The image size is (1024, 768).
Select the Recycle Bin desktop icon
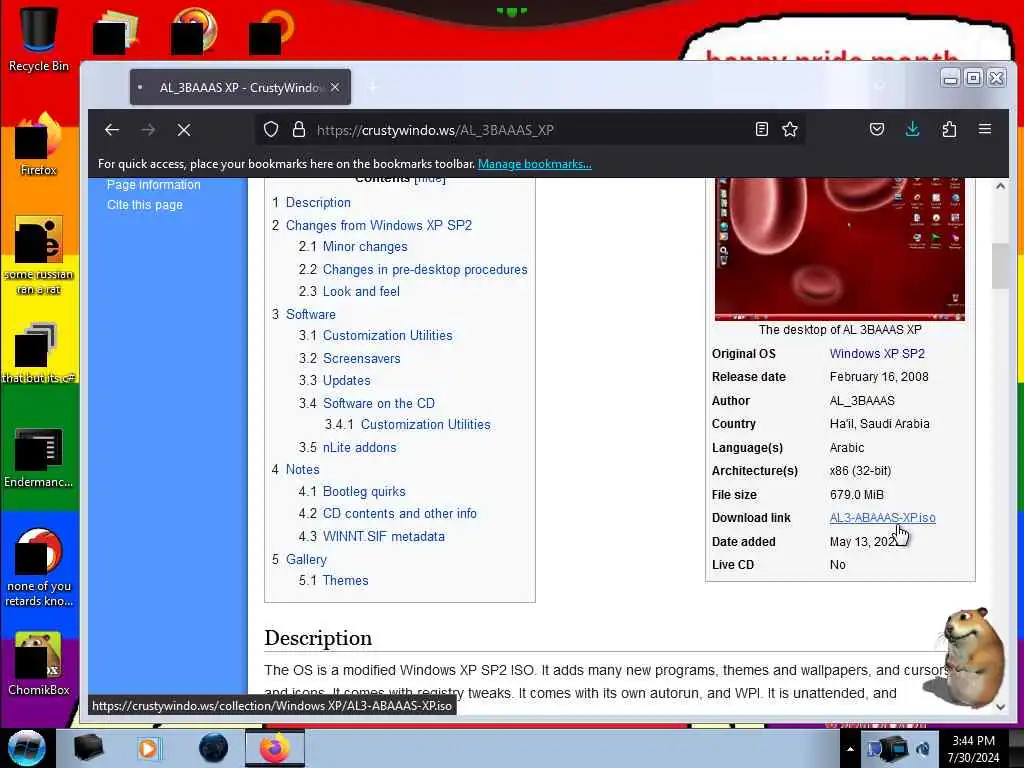click(39, 39)
